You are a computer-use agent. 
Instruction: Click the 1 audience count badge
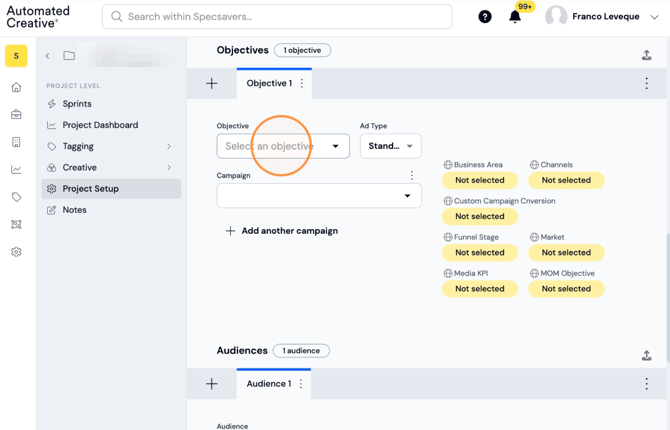(301, 351)
